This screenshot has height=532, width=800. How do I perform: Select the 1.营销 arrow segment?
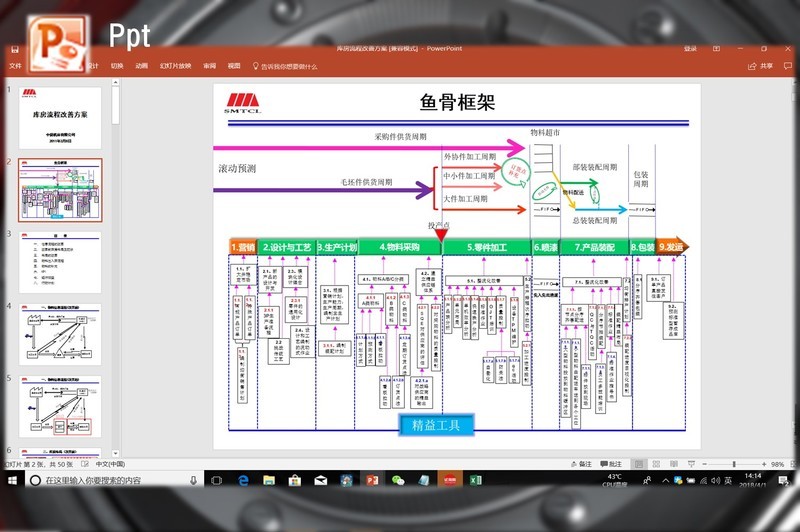[243, 247]
